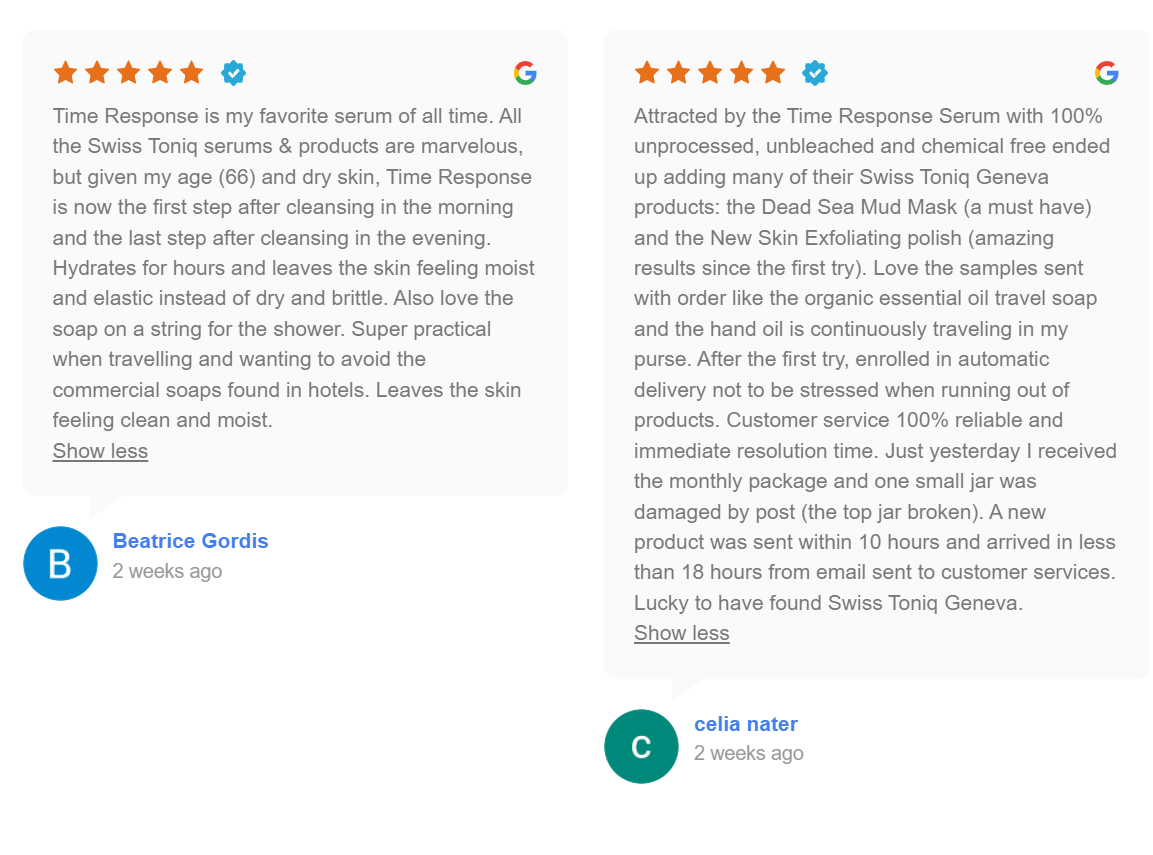Click the third star of celia's rating
The height and width of the screenshot is (855, 1153).
click(710, 73)
